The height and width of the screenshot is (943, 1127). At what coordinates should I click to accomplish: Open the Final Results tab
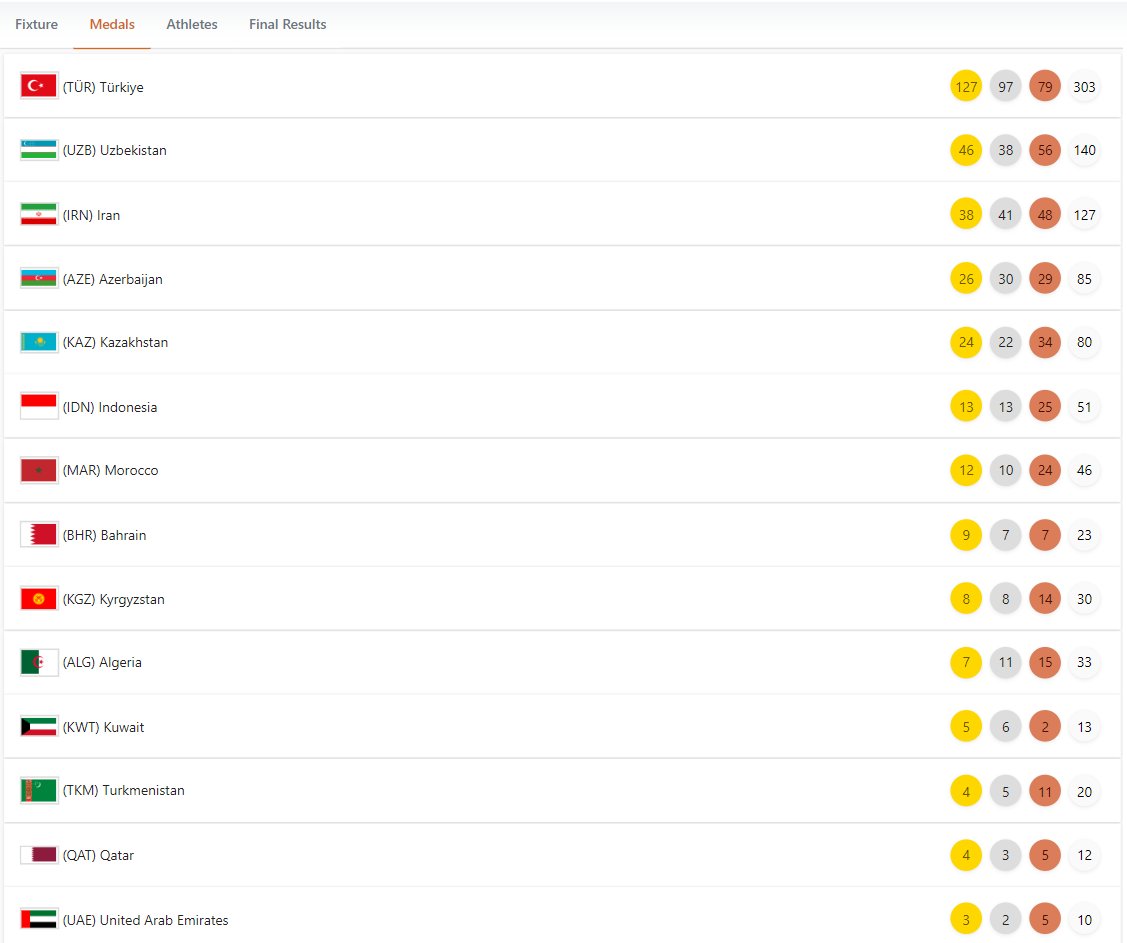tap(288, 24)
